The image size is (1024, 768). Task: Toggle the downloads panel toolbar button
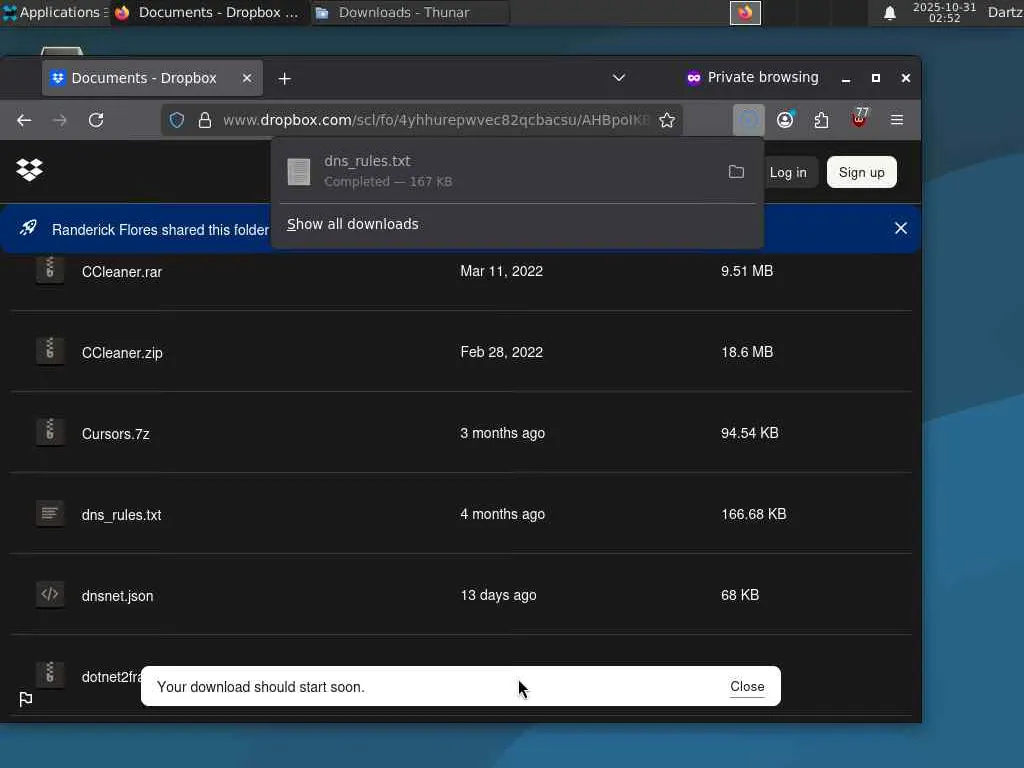coord(748,120)
